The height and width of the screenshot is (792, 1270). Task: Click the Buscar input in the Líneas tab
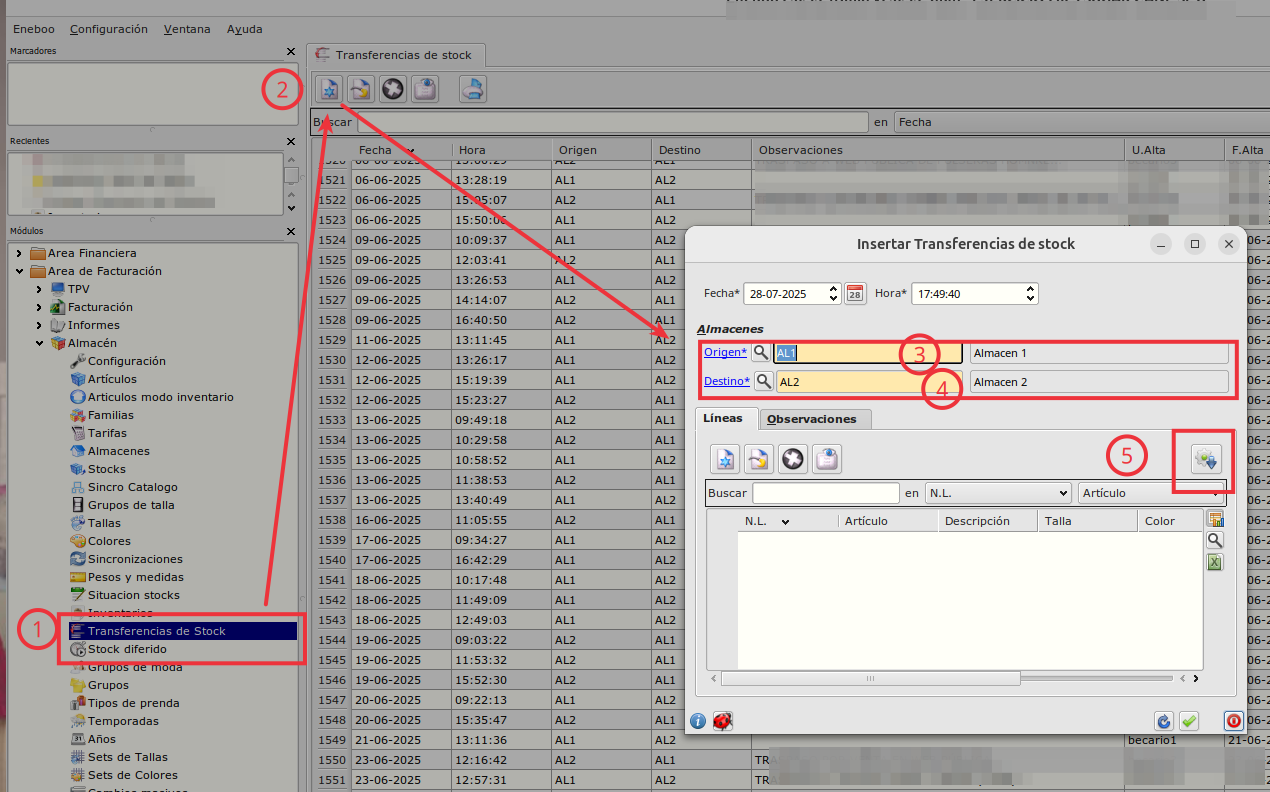click(x=826, y=493)
